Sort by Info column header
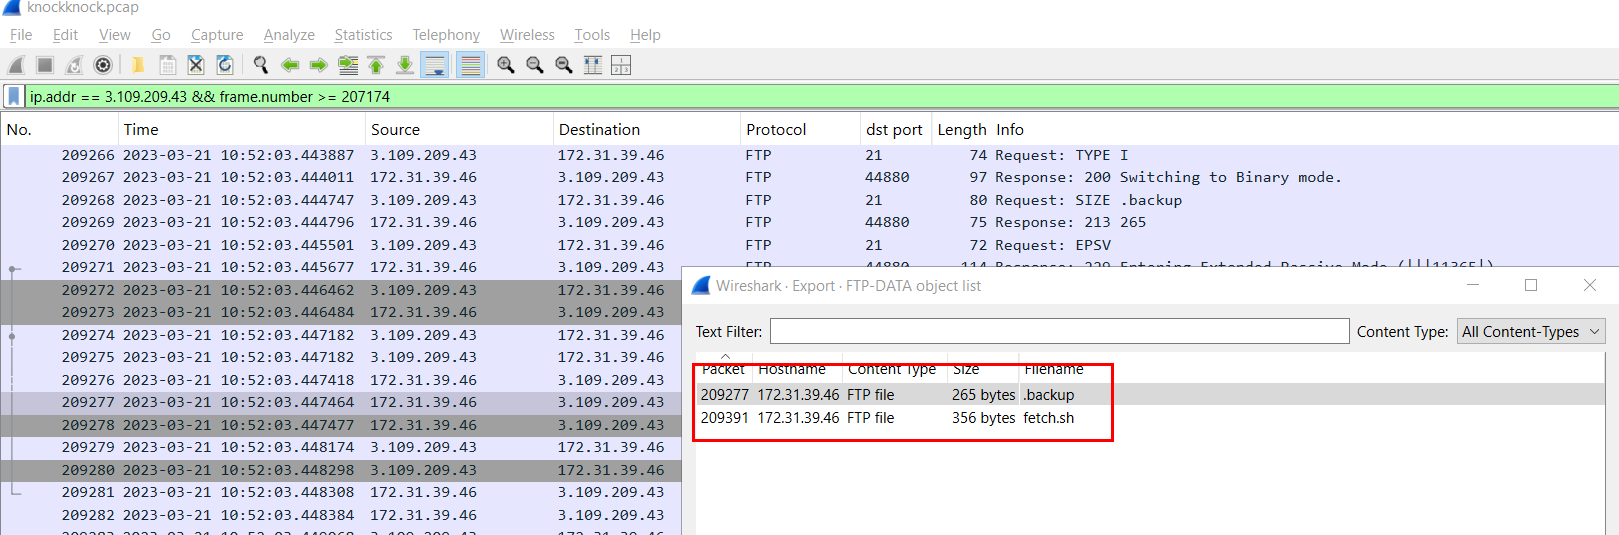 1010,130
